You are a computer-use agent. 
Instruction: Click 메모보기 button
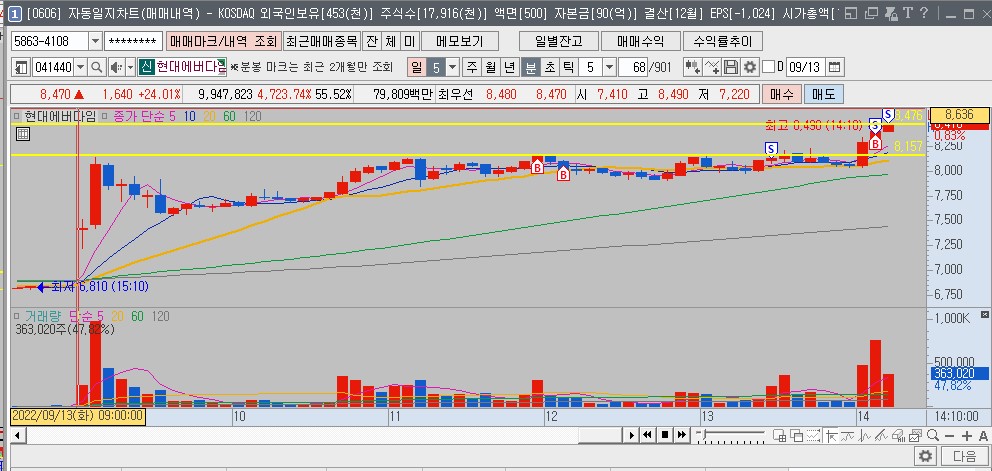(x=460, y=41)
